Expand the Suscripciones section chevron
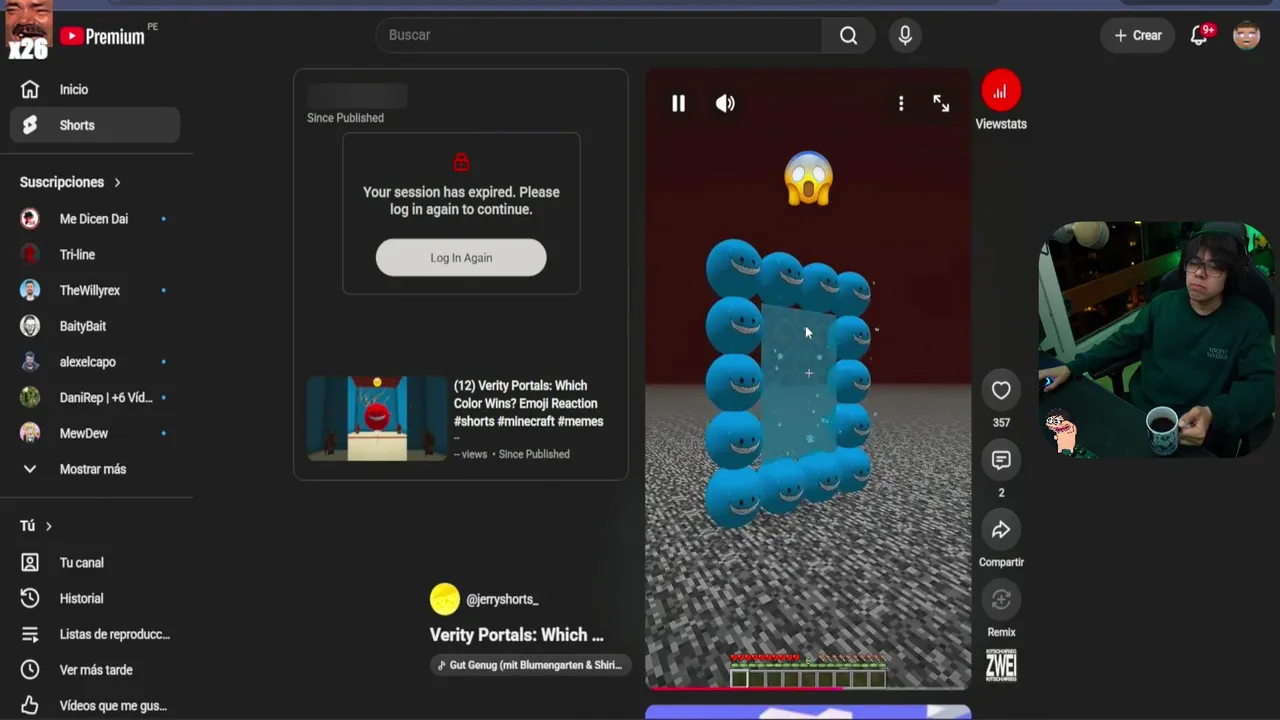 (x=117, y=182)
